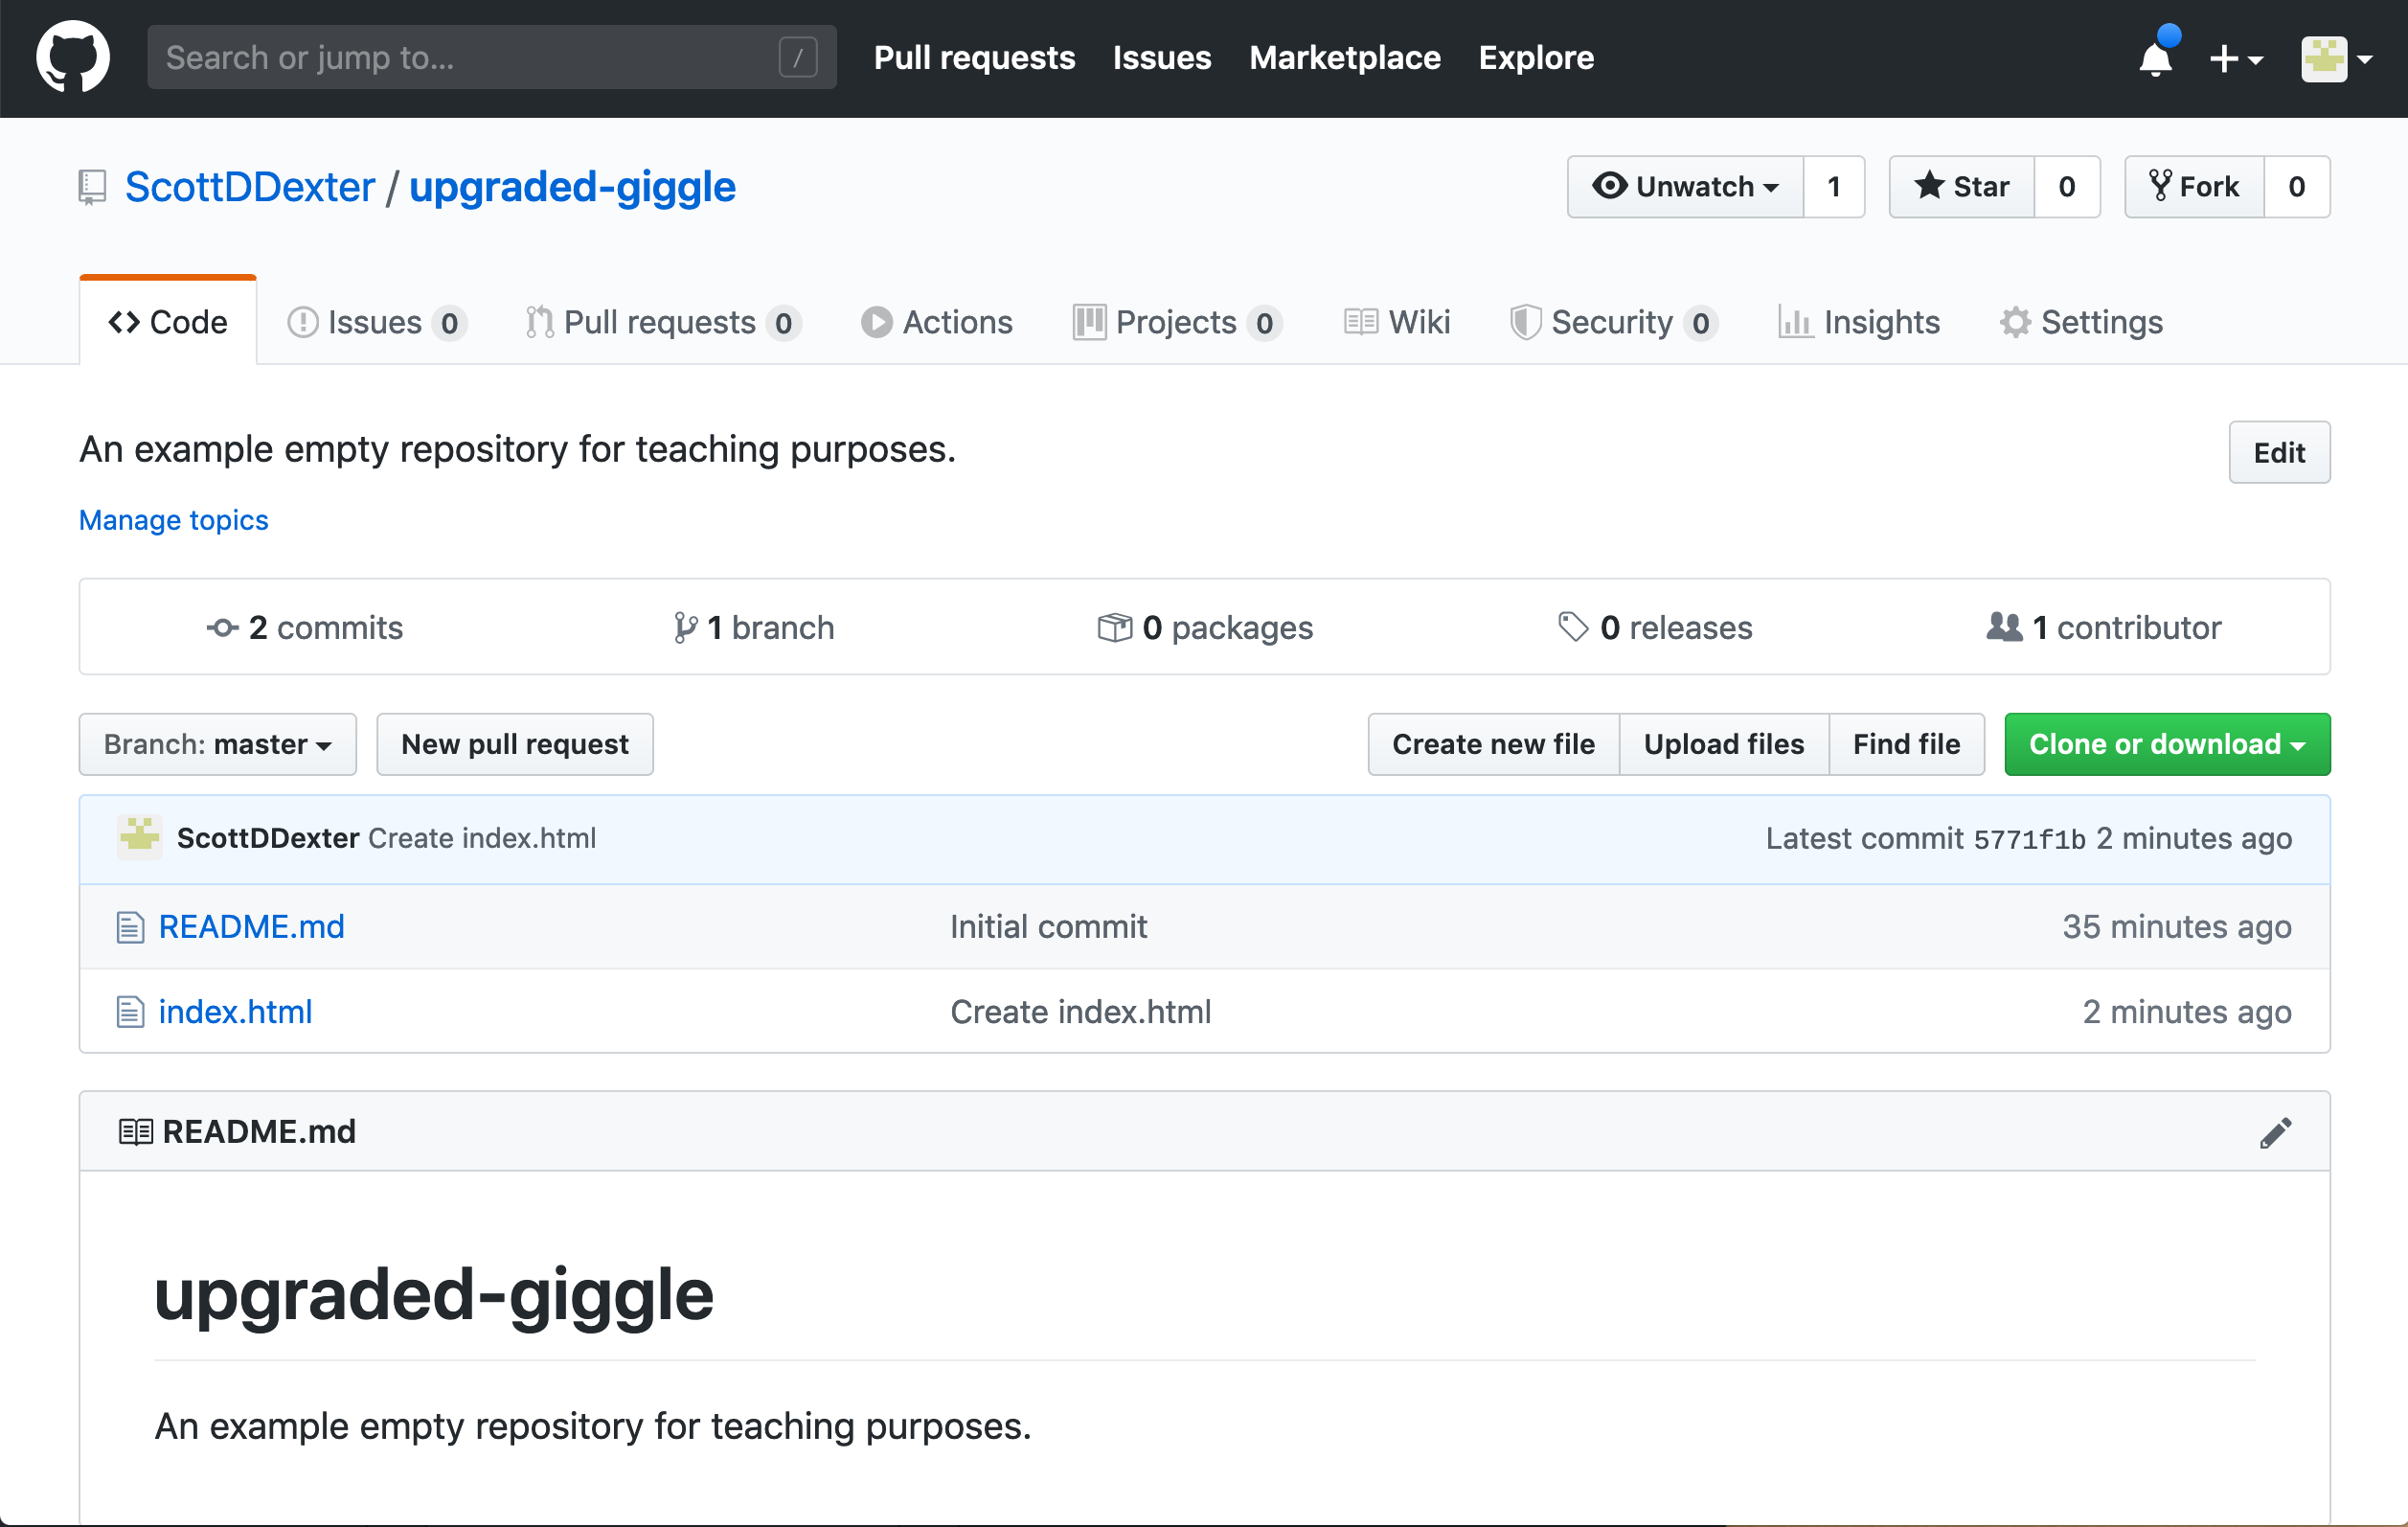The width and height of the screenshot is (2408, 1527).
Task: Click New pull request button
Action: (x=515, y=744)
